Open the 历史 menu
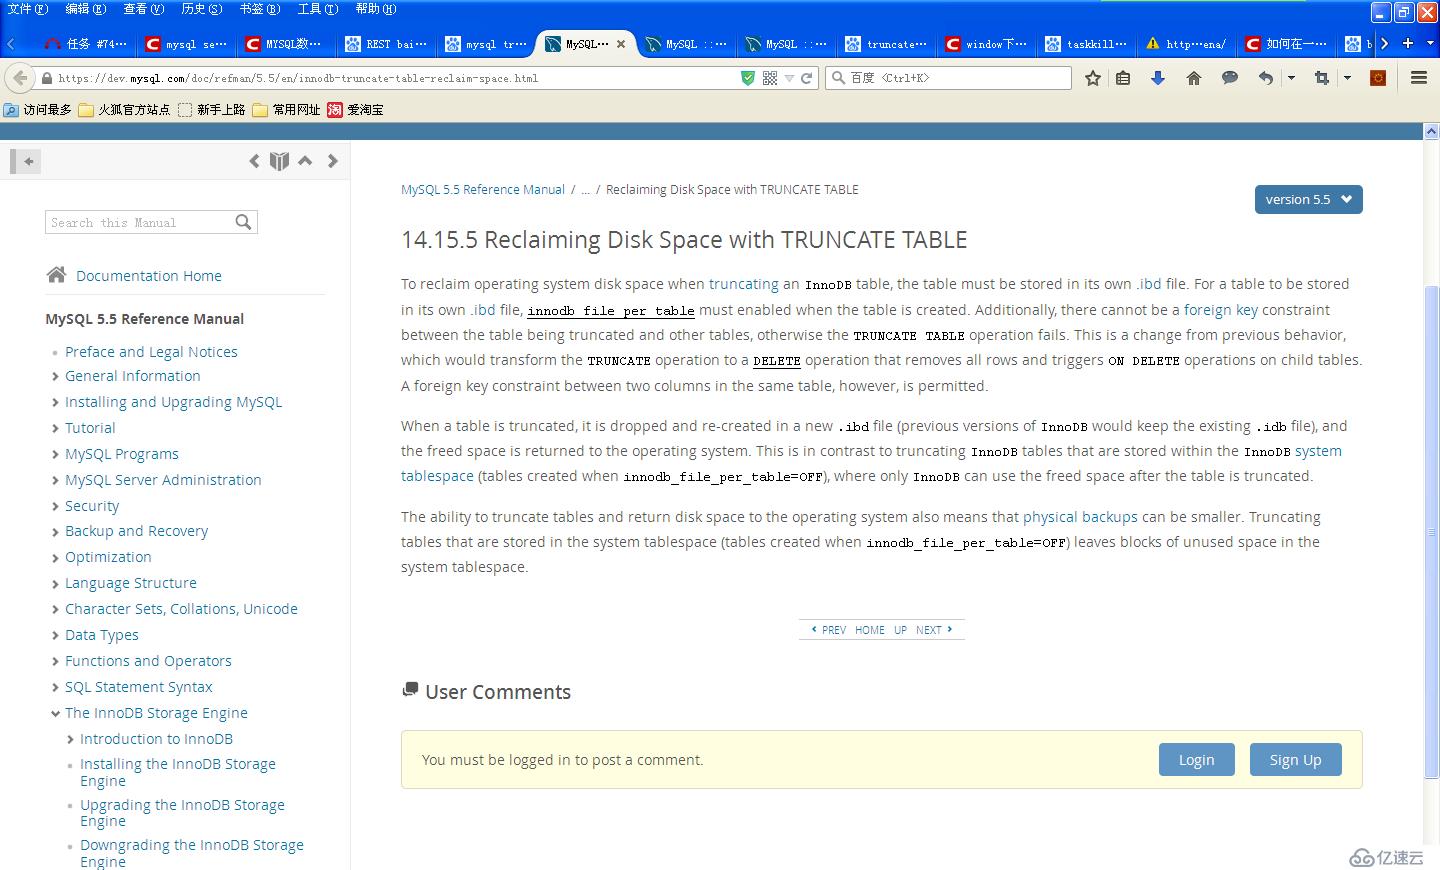1440x870 pixels. [x=201, y=9]
